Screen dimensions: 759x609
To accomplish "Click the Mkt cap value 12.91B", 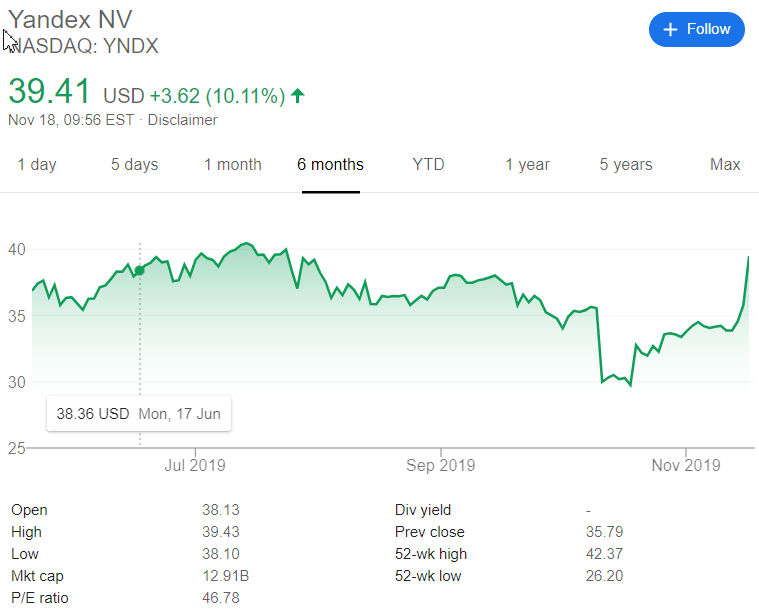I will 223,576.
